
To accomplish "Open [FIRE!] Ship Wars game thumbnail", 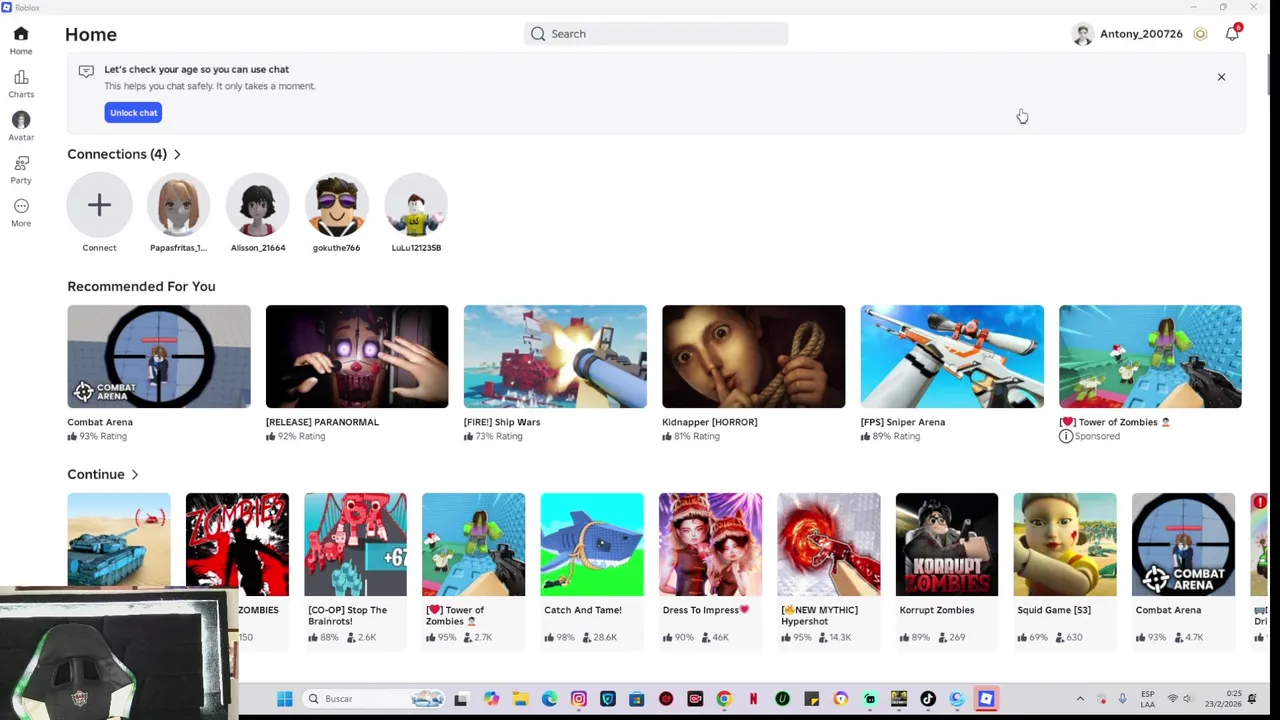I will click(x=555, y=356).
